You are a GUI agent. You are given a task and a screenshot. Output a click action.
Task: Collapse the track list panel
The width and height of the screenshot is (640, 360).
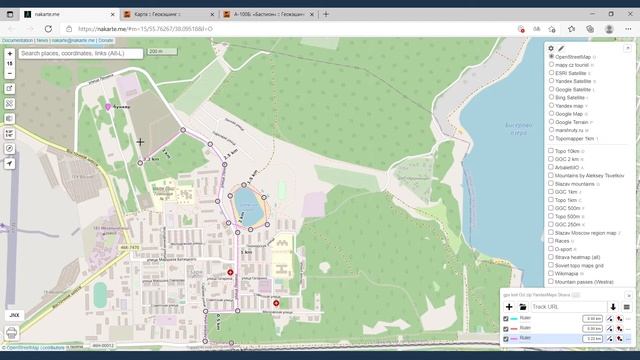[629, 295]
